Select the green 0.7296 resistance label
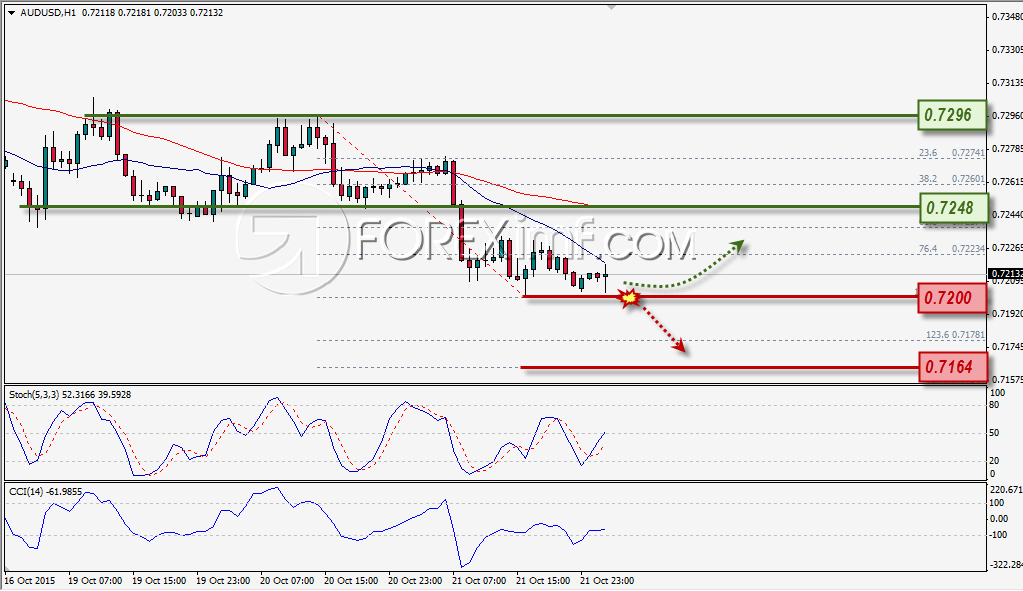1023x591 pixels. [x=952, y=115]
